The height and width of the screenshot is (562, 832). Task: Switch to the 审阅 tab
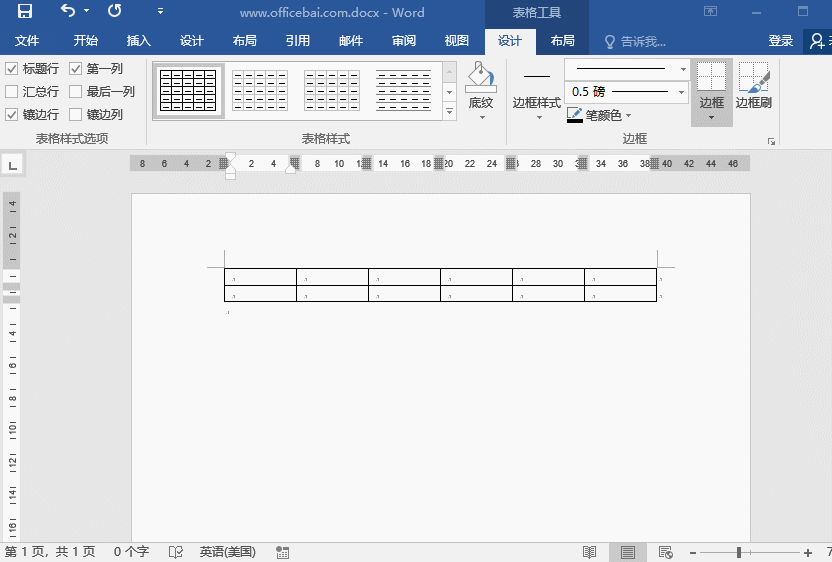(404, 41)
